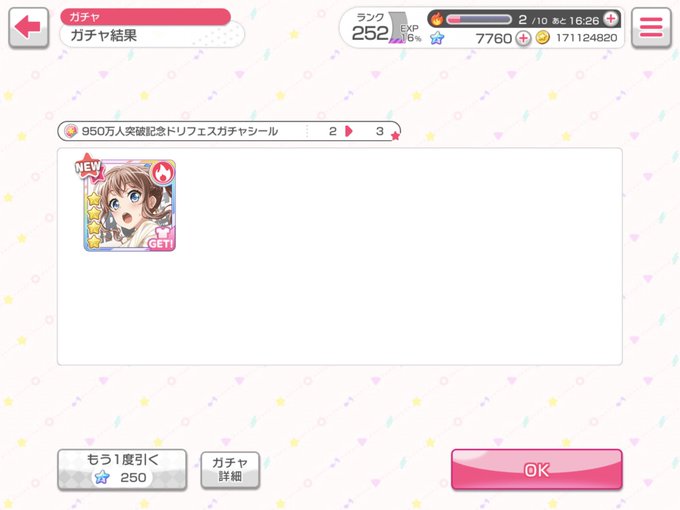The width and height of the screenshot is (680, 510).
Task: Tap the NEW badge on the card
Action: point(88,167)
